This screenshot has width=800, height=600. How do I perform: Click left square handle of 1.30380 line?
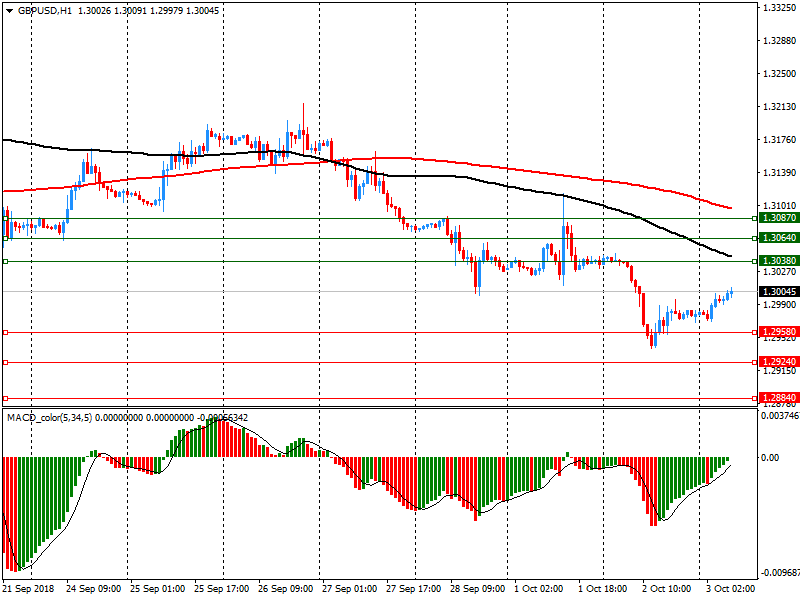(5, 261)
